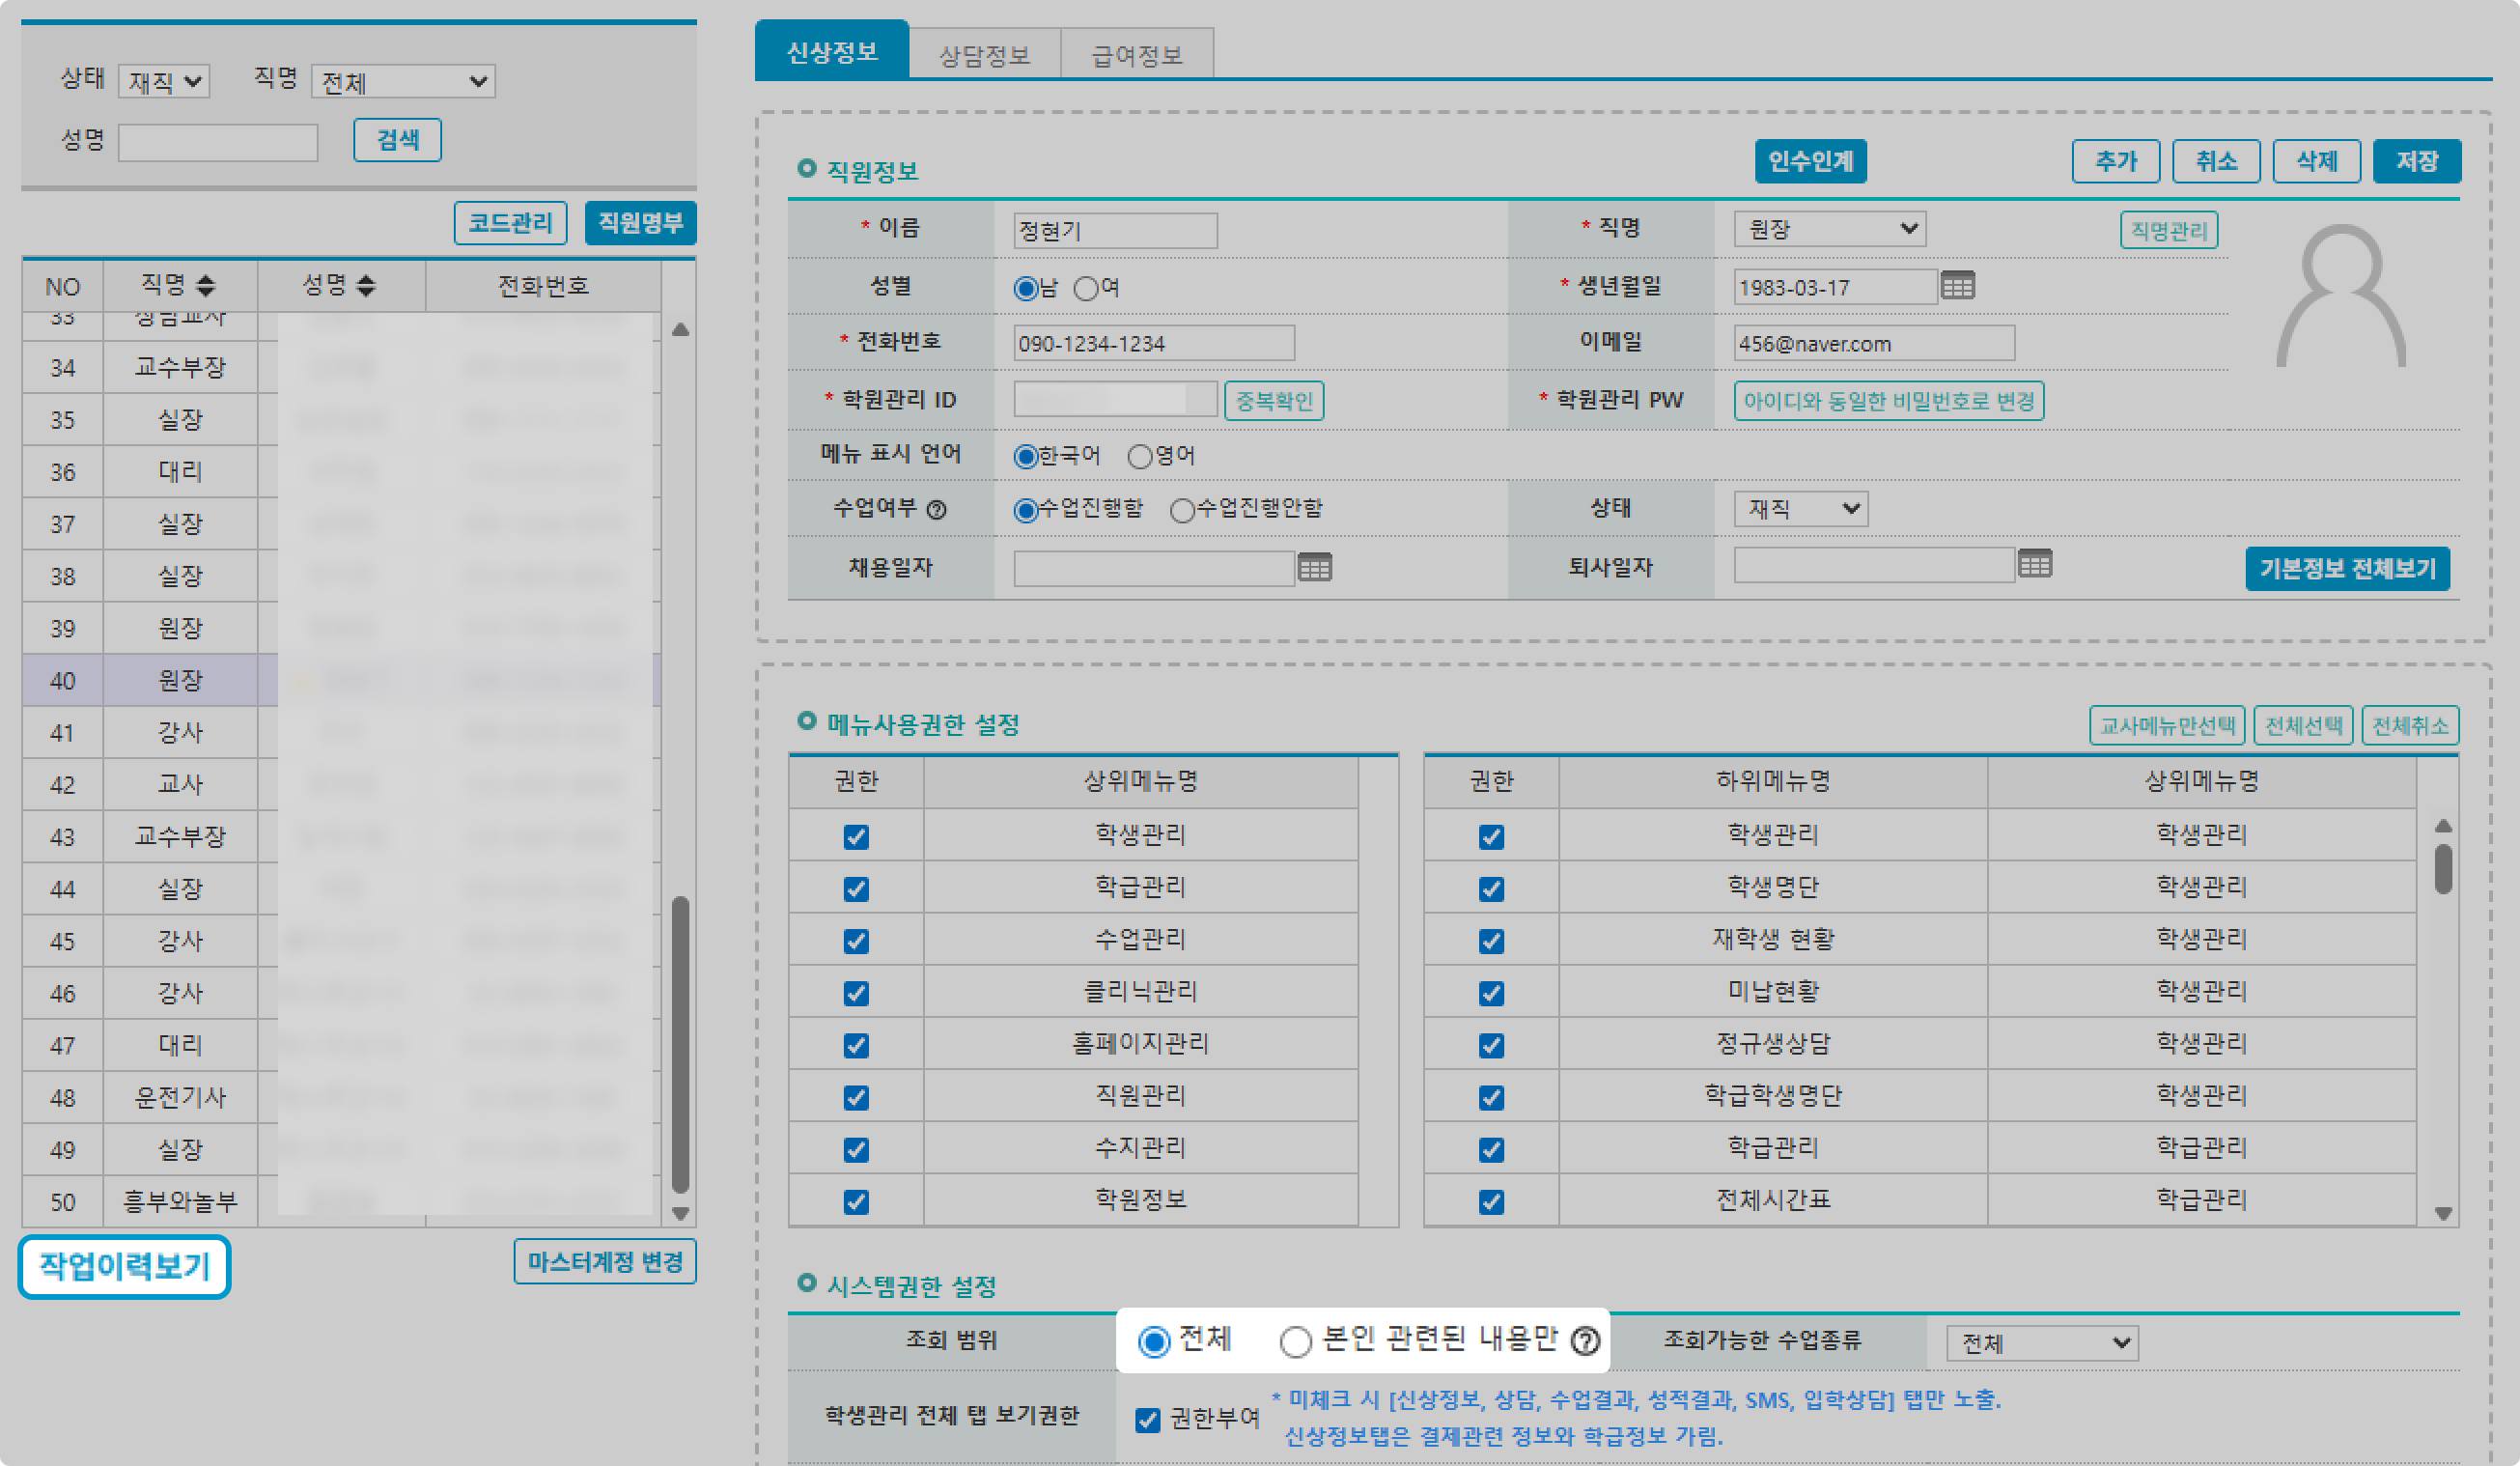Click sub-menu permissions scrollbar down arrow
The height and width of the screenshot is (1466, 2520).
2443,1213
